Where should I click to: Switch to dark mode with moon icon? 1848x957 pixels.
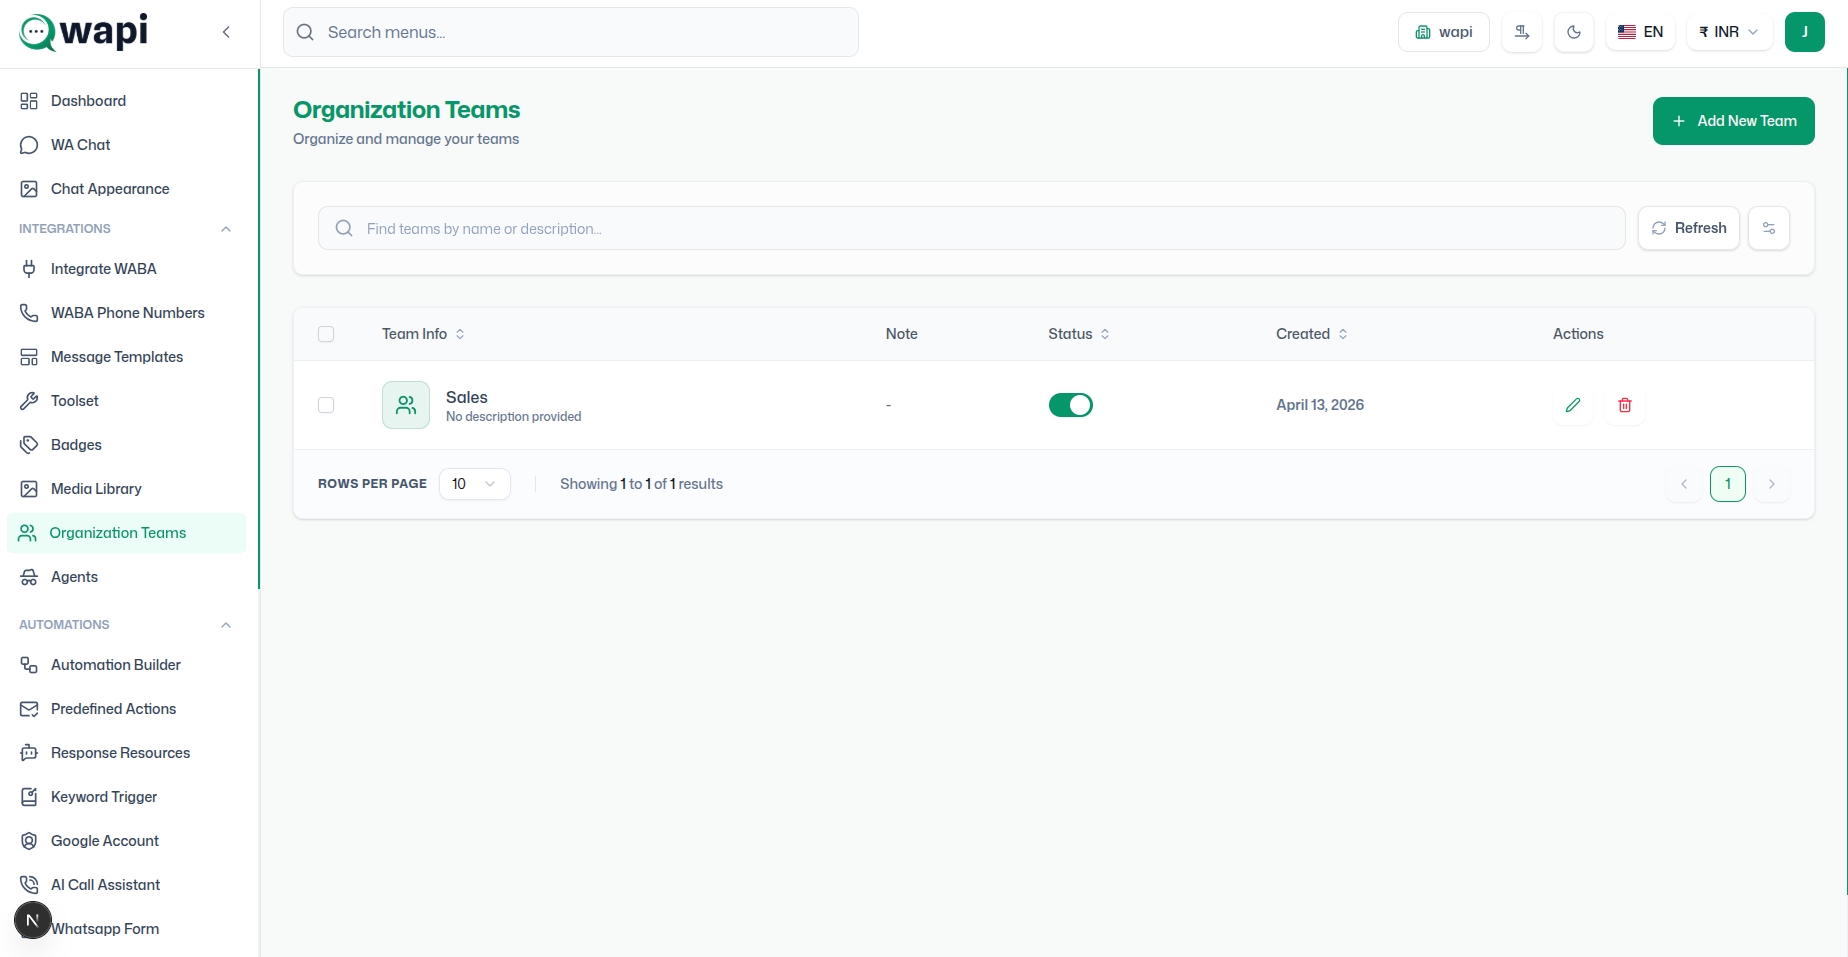(1574, 32)
